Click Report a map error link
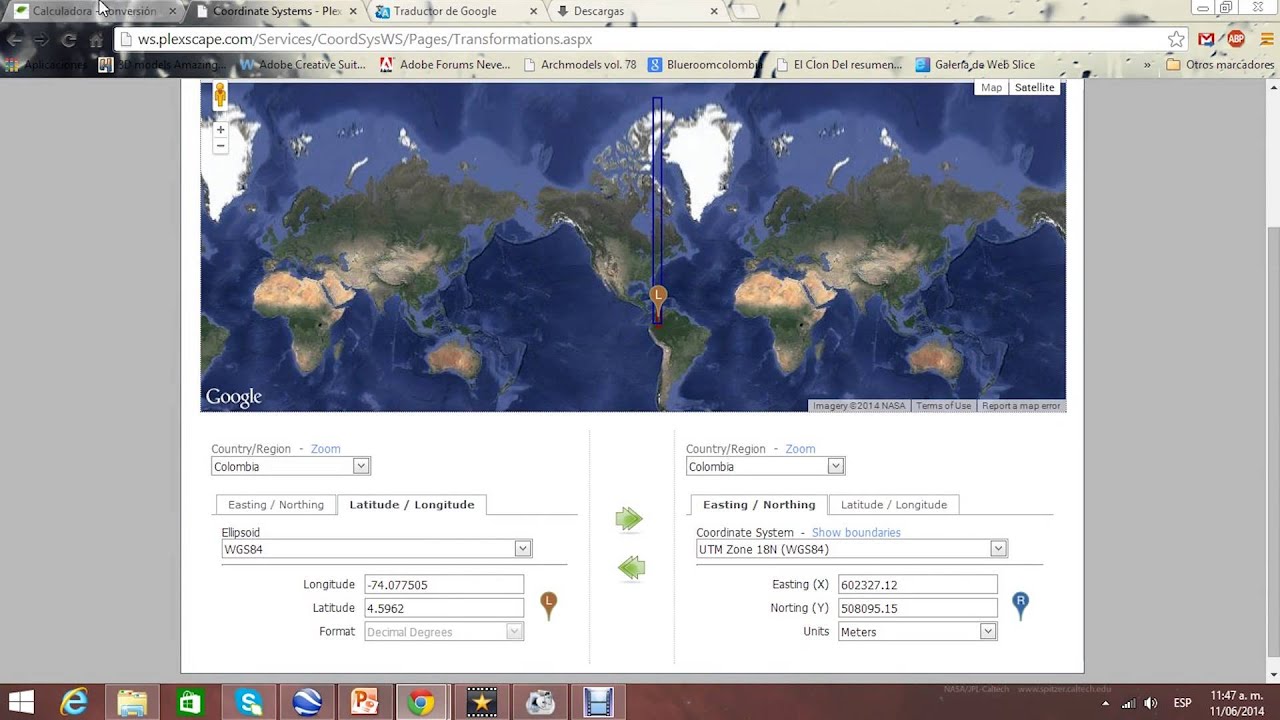Viewport: 1280px width, 720px height. click(1021, 406)
